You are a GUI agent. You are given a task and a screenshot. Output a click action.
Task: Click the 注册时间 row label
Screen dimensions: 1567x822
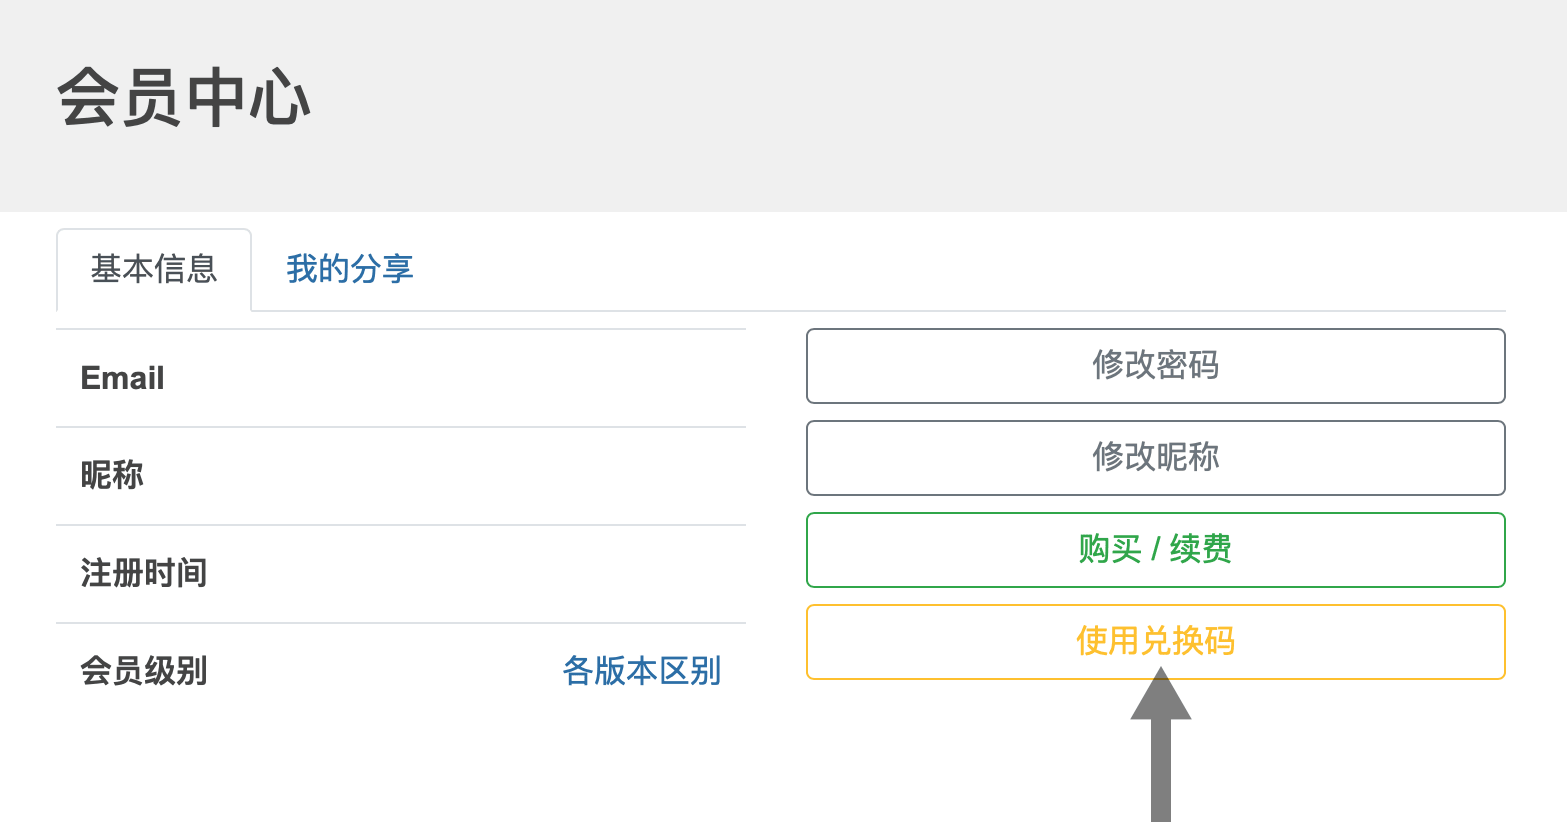click(x=144, y=573)
